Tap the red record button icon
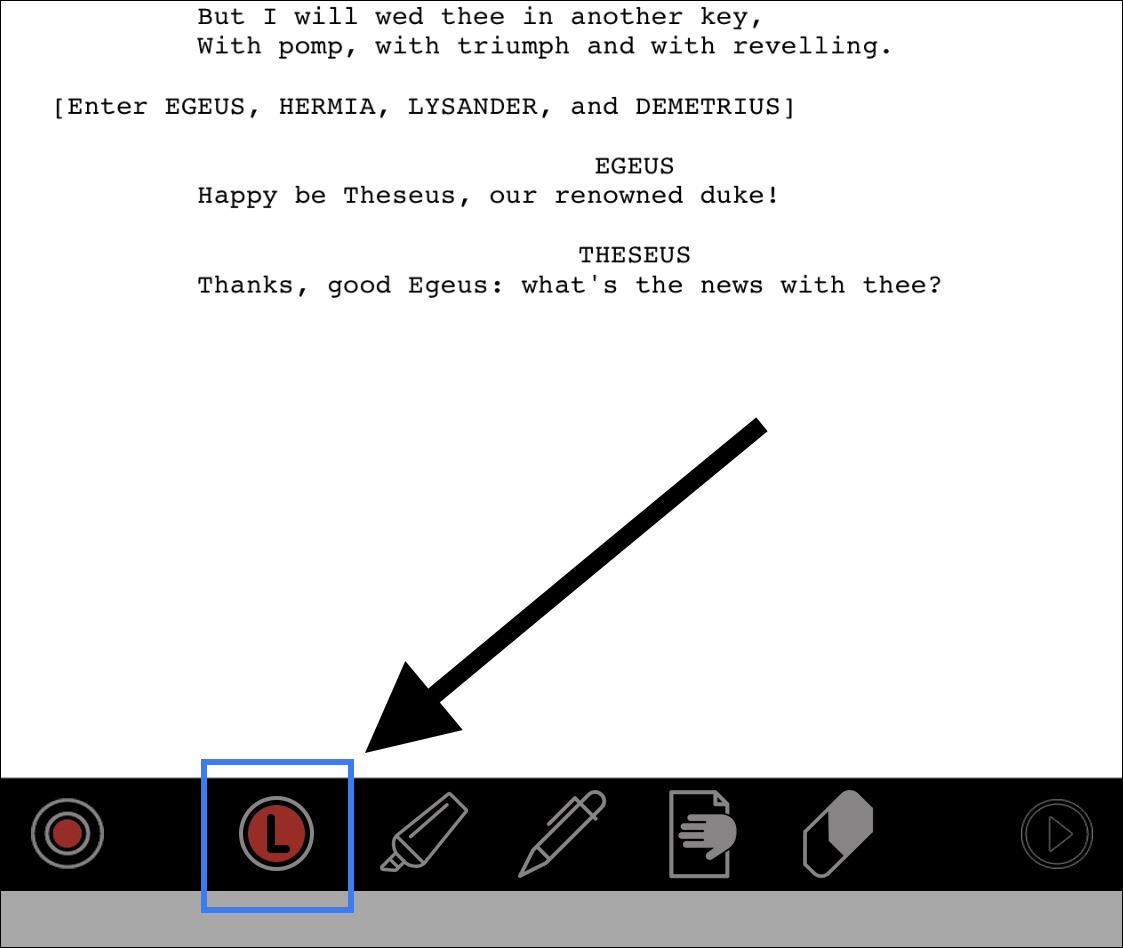This screenshot has height=948, width=1123. pos(67,833)
